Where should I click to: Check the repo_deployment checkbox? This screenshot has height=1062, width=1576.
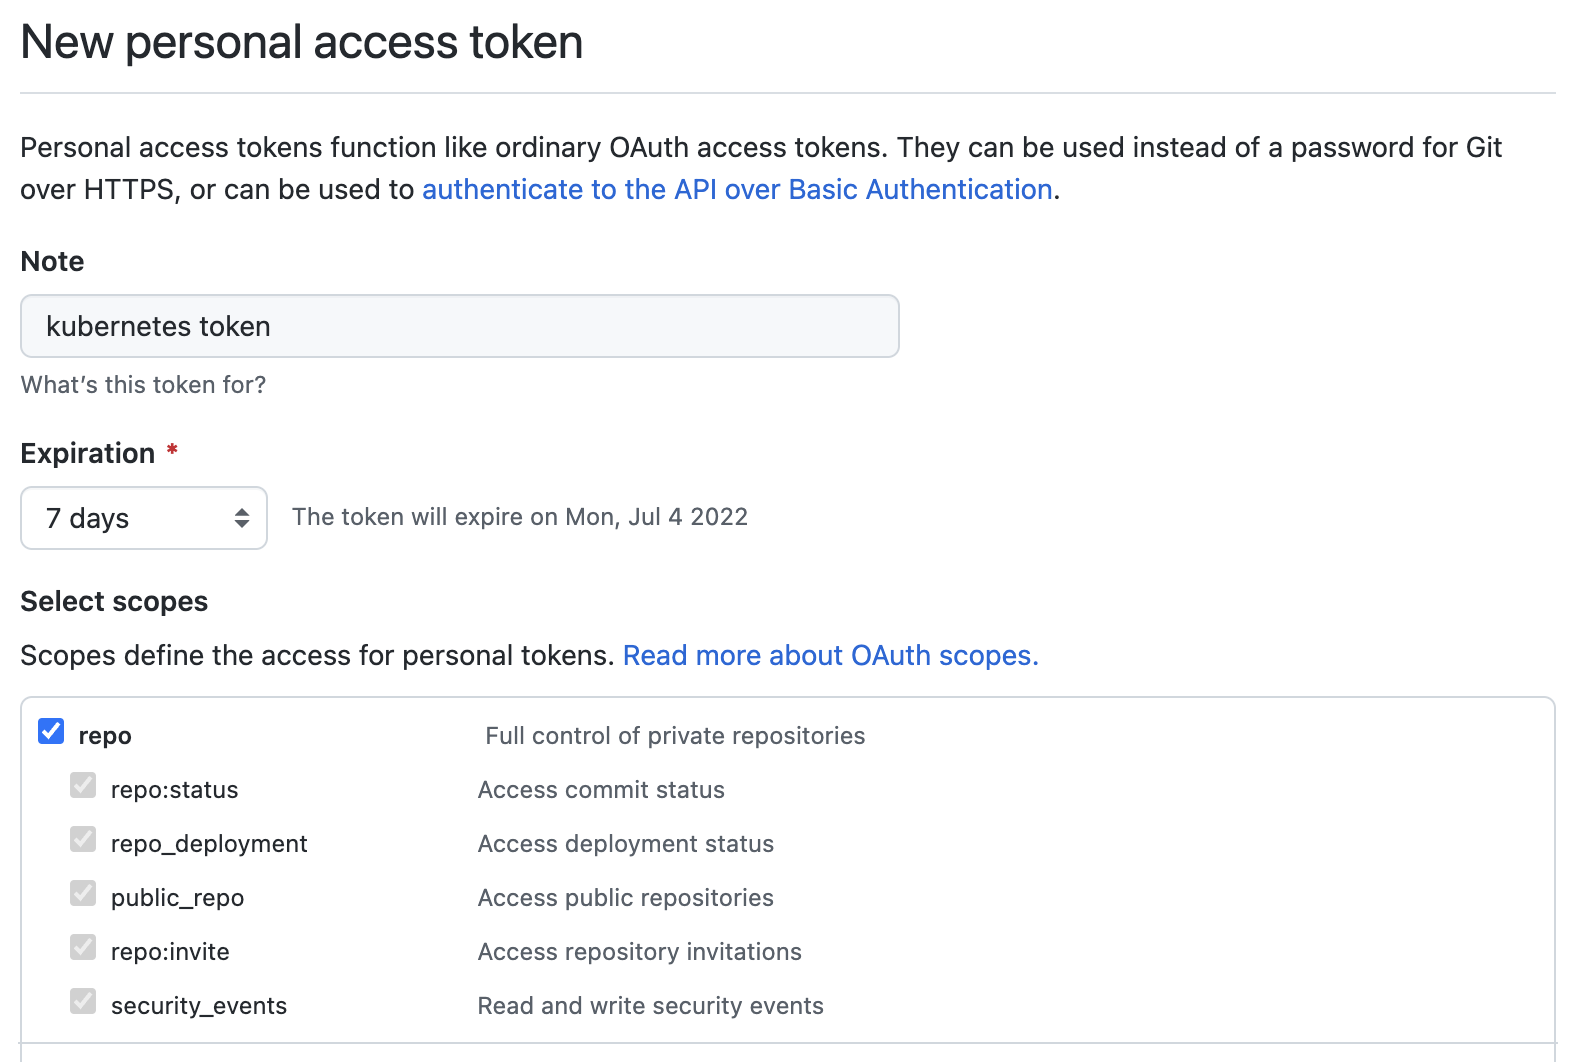pos(83,840)
